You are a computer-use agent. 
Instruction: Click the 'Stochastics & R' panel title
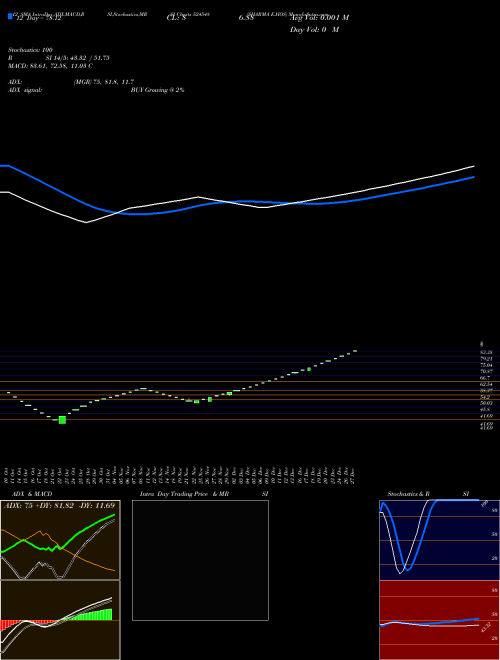[408, 494]
